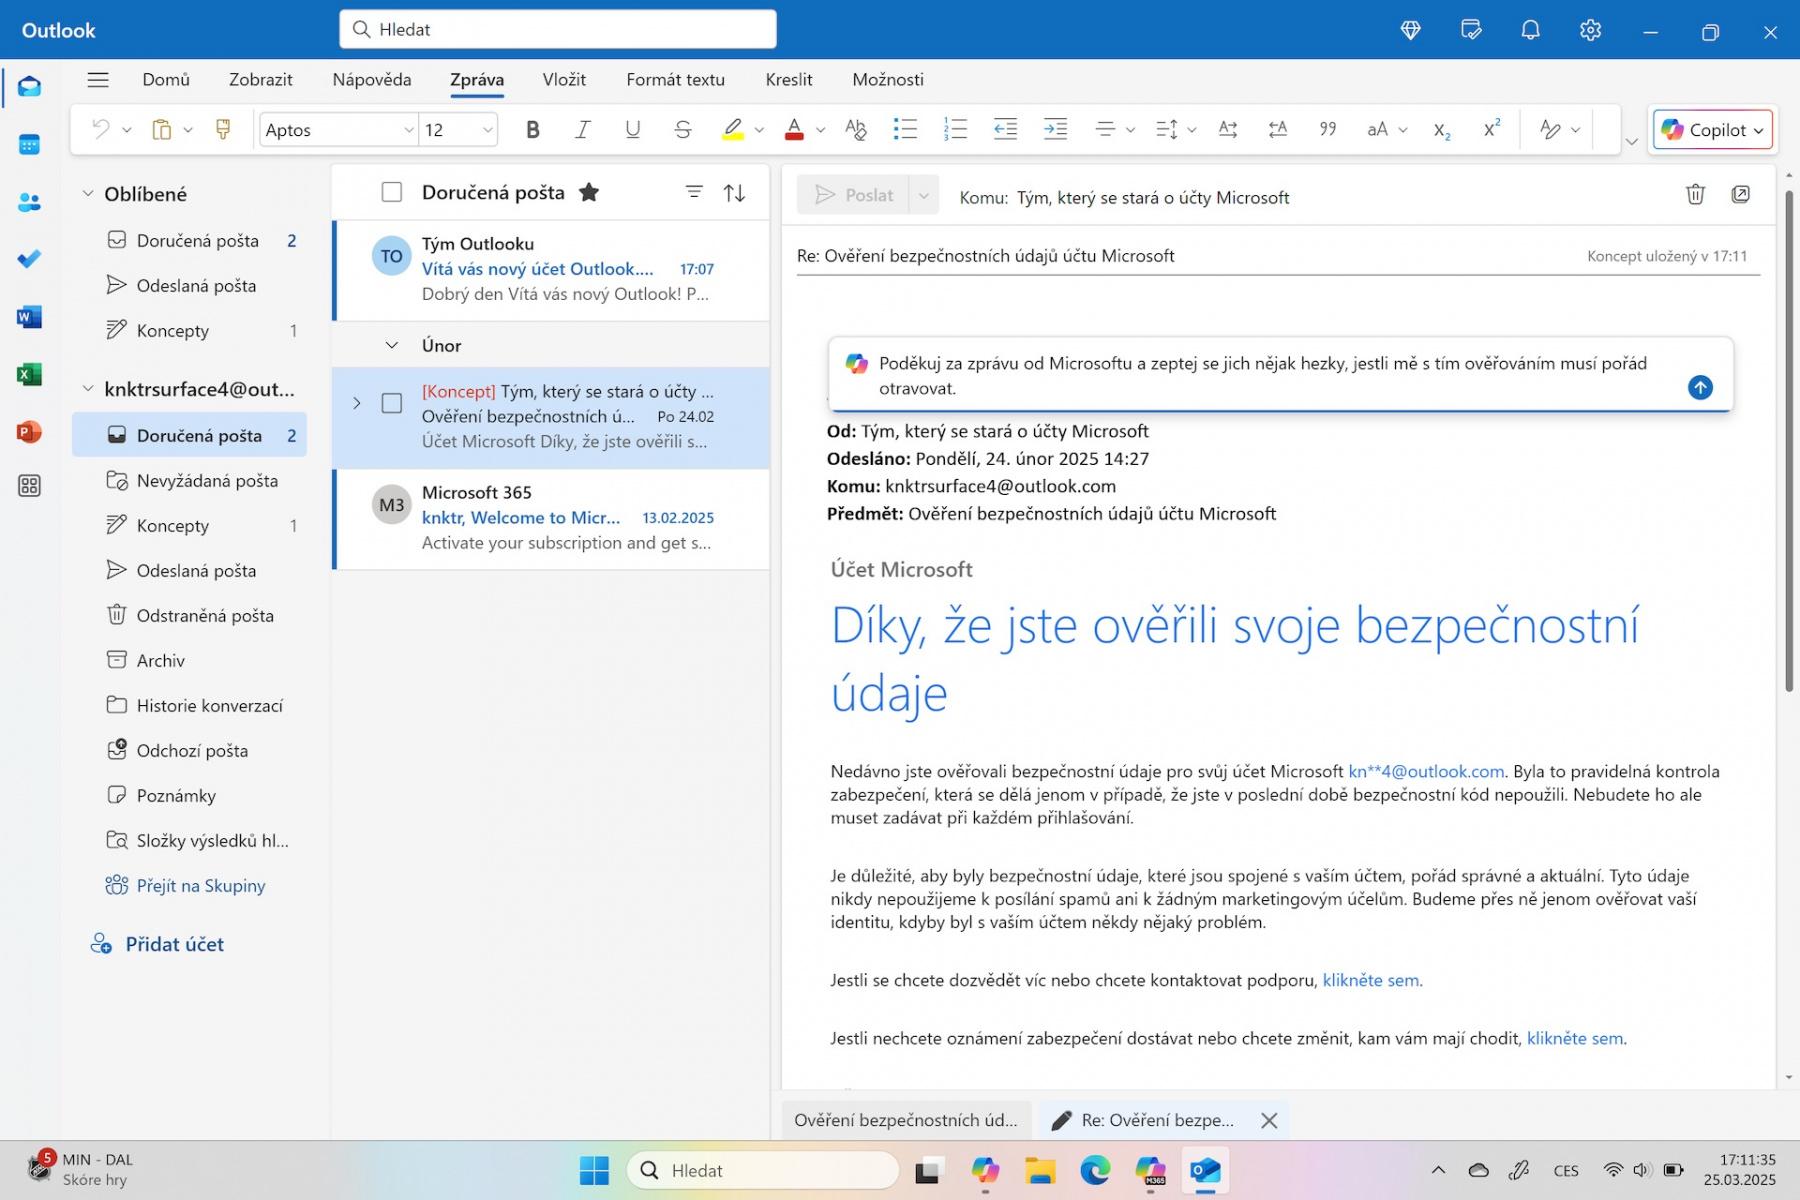Open font color dropdown arrow
The image size is (1800, 1200).
coord(821,130)
